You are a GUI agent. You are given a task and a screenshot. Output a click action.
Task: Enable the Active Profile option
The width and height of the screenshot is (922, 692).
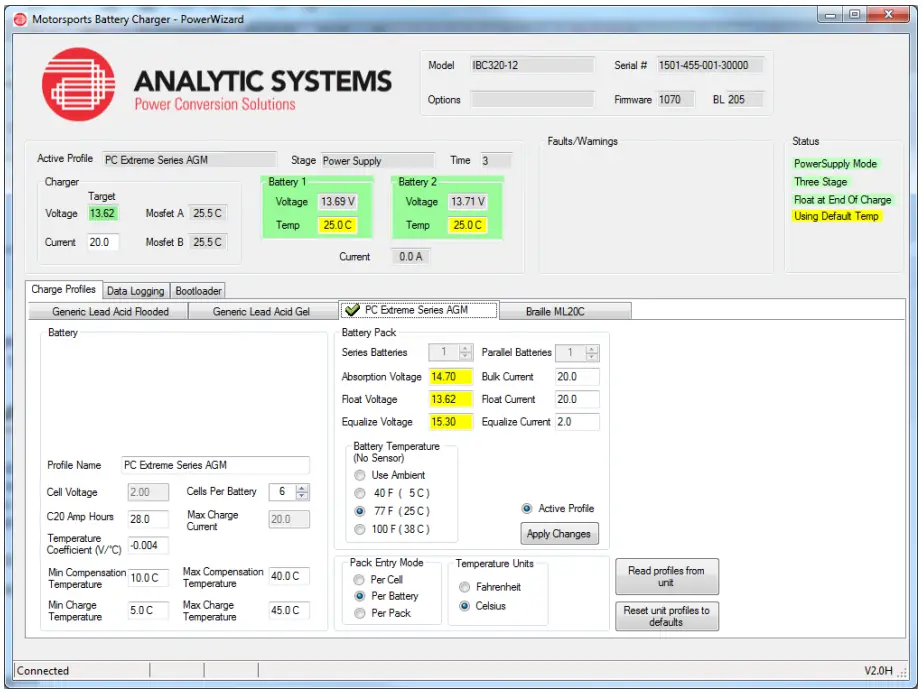527,509
